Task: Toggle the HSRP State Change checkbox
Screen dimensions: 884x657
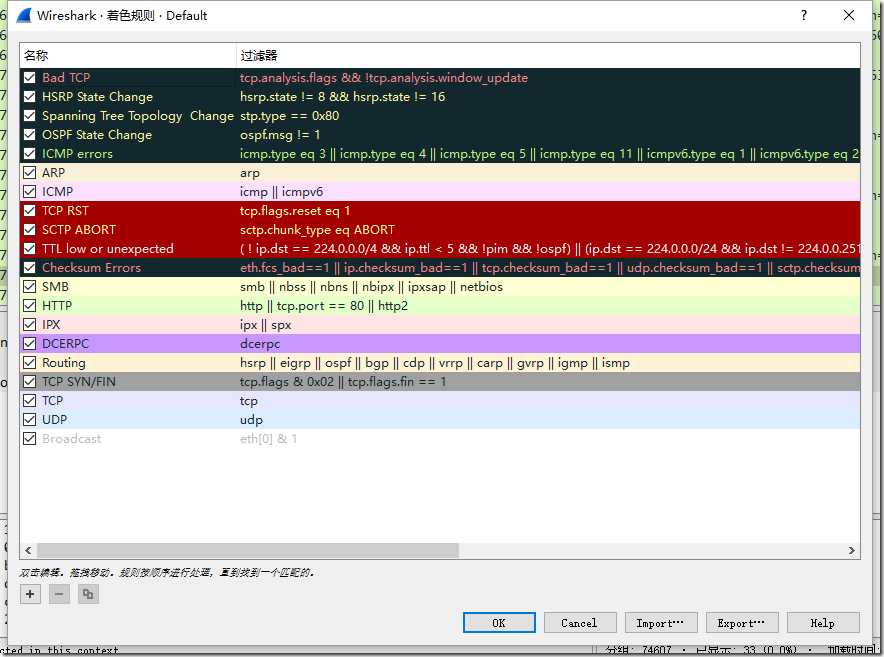Action: pos(30,97)
